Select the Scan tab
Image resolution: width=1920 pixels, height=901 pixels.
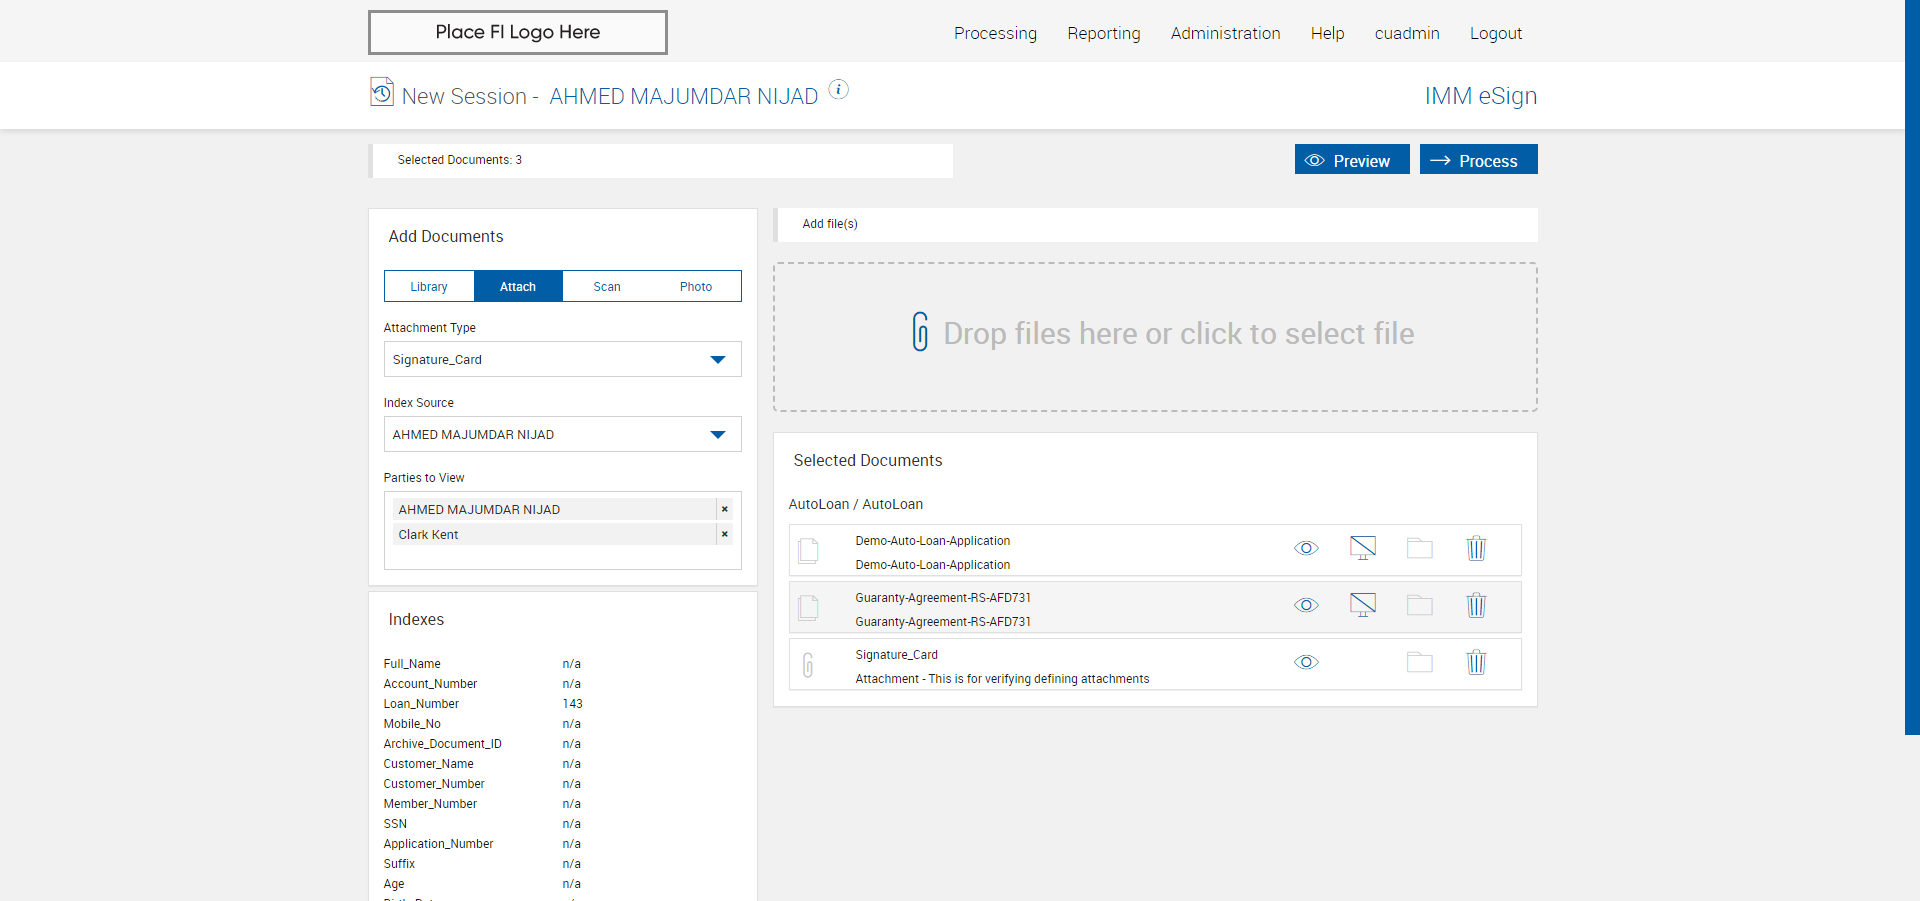607,287
